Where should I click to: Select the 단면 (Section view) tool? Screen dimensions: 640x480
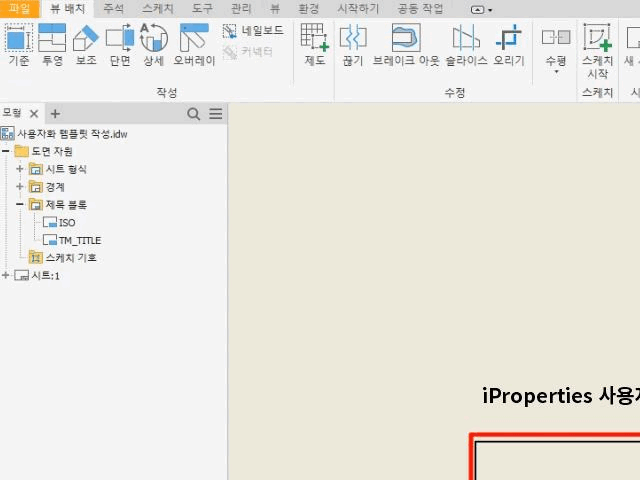pos(120,44)
